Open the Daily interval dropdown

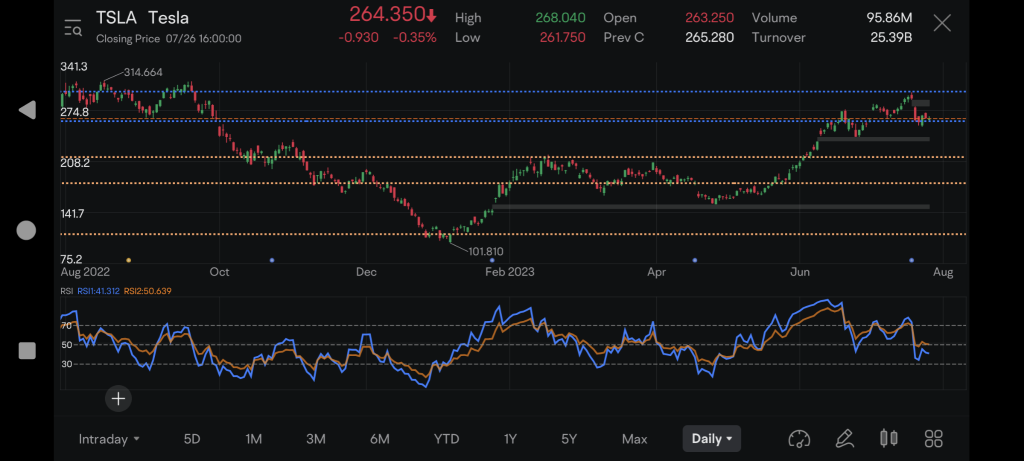[712, 439]
